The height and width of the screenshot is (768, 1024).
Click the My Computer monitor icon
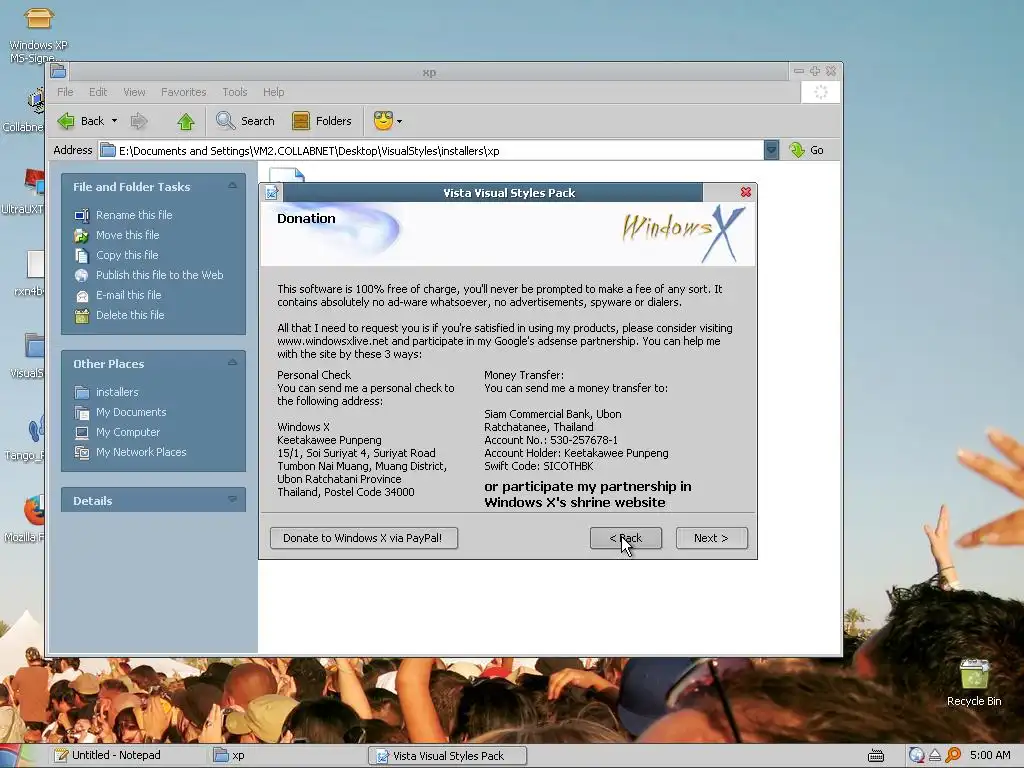(x=82, y=432)
